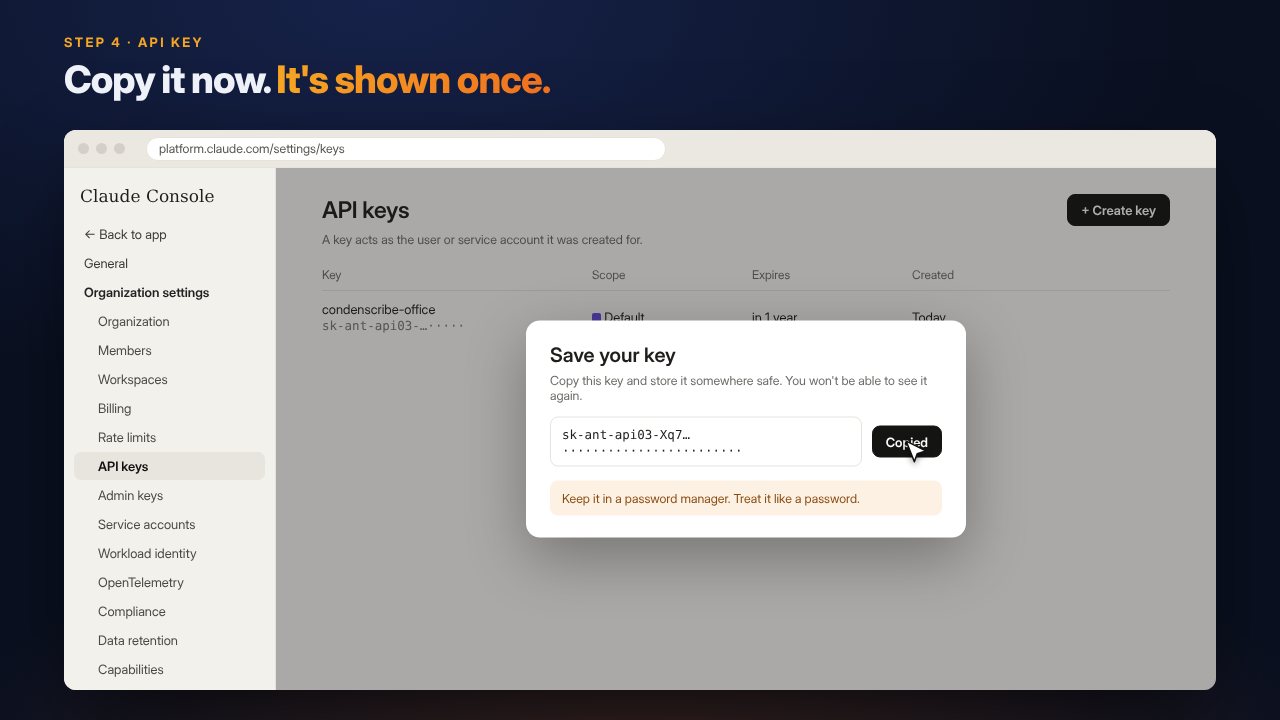Go to Data retention settings
1280x720 pixels.
tap(138, 640)
